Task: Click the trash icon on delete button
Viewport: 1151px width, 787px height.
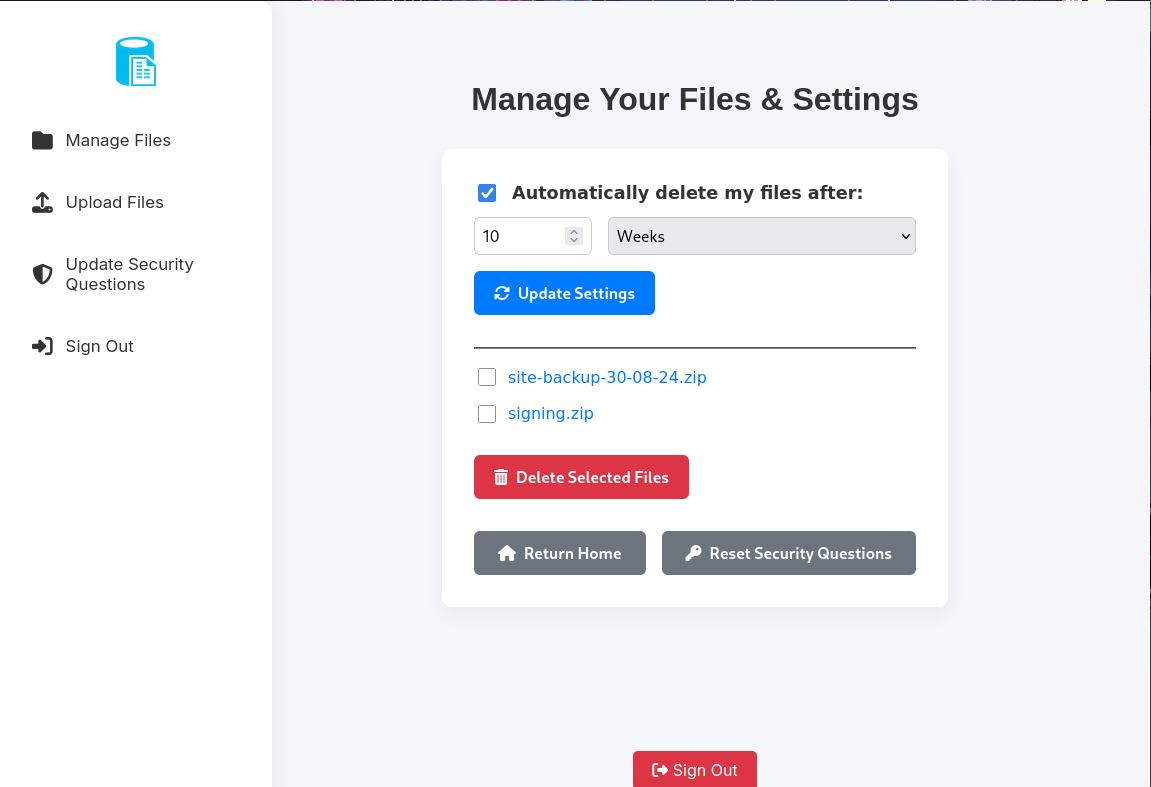Action: pos(501,478)
